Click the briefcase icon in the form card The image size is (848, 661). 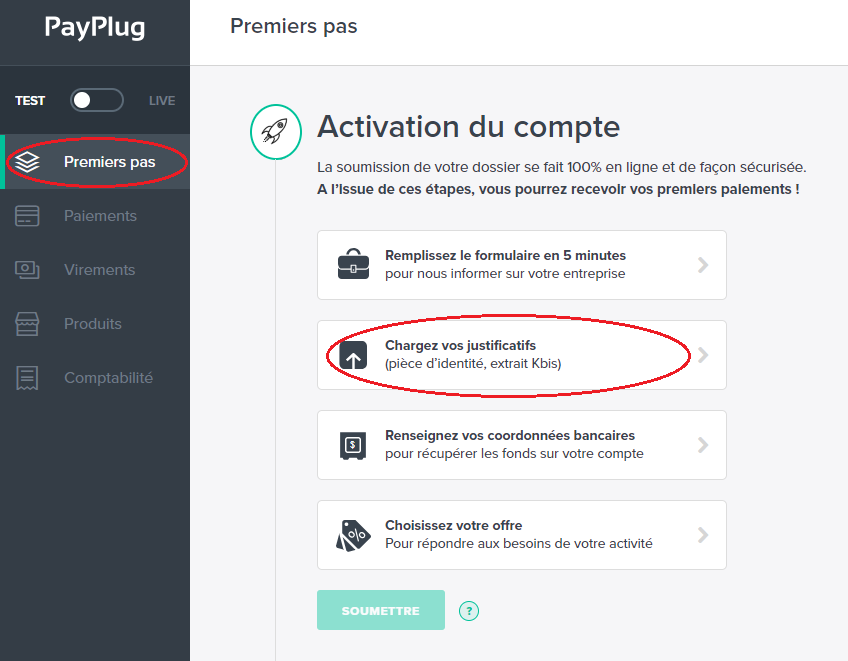click(x=353, y=265)
